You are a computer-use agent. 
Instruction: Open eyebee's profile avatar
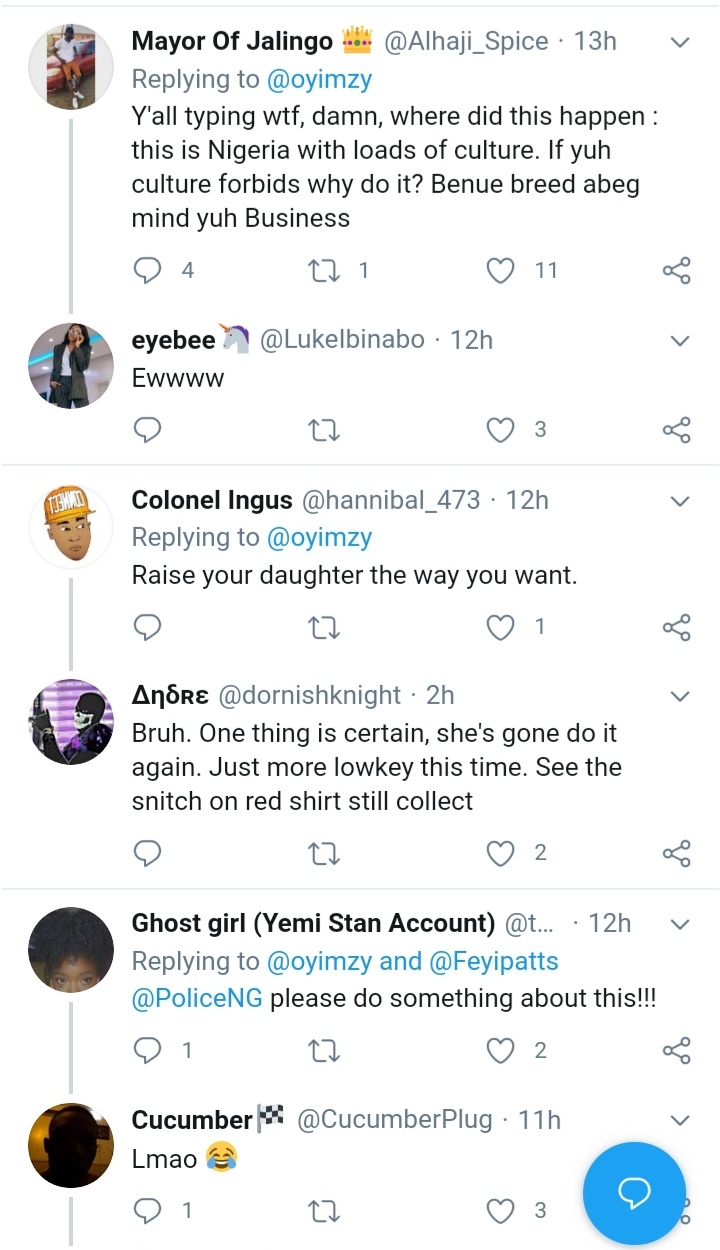70,367
